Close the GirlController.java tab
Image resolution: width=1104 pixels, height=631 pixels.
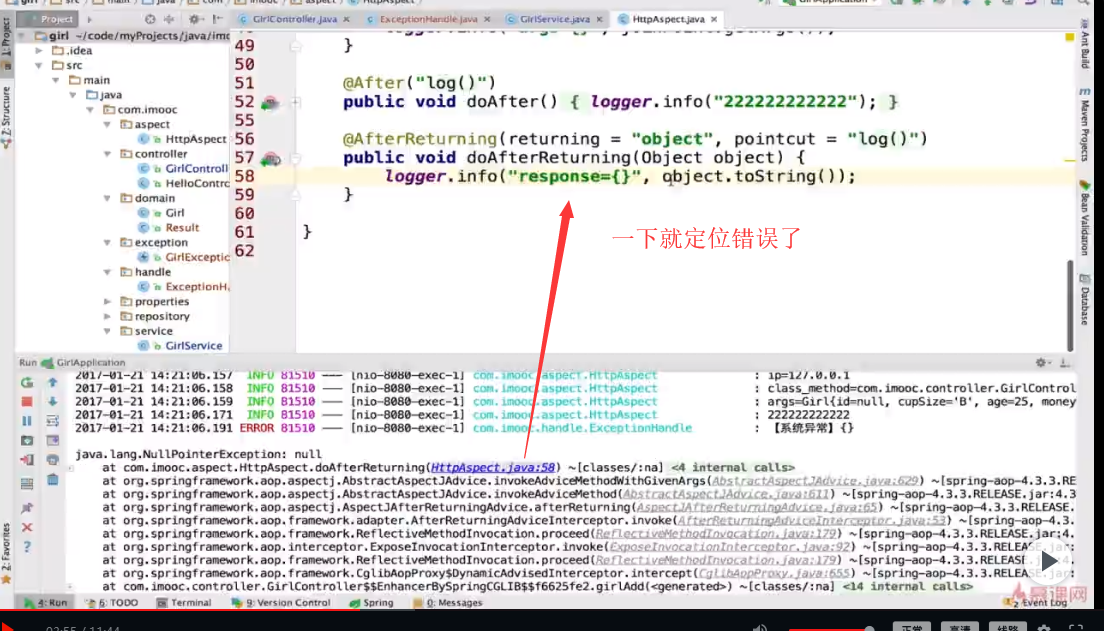pos(346,19)
